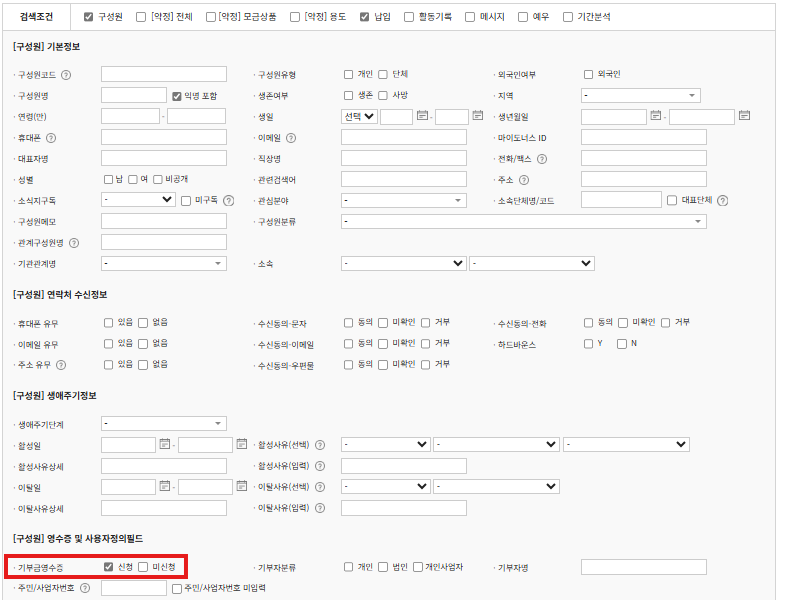Check 동의 for 수신동의-문자
Viewport: 786px width, 600px height.
pos(348,323)
